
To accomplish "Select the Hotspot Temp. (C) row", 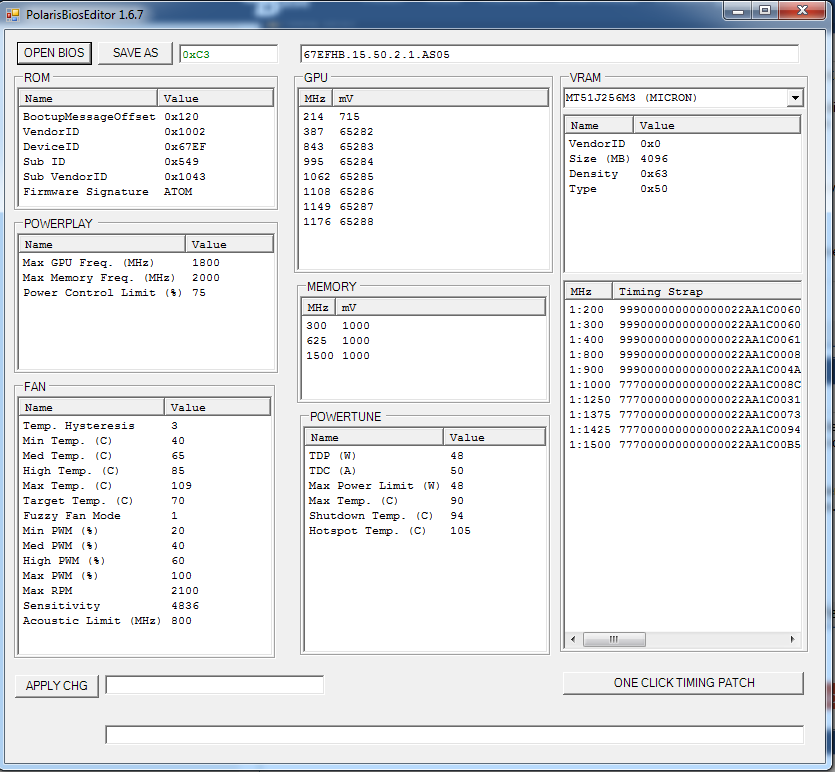I will click(425, 531).
